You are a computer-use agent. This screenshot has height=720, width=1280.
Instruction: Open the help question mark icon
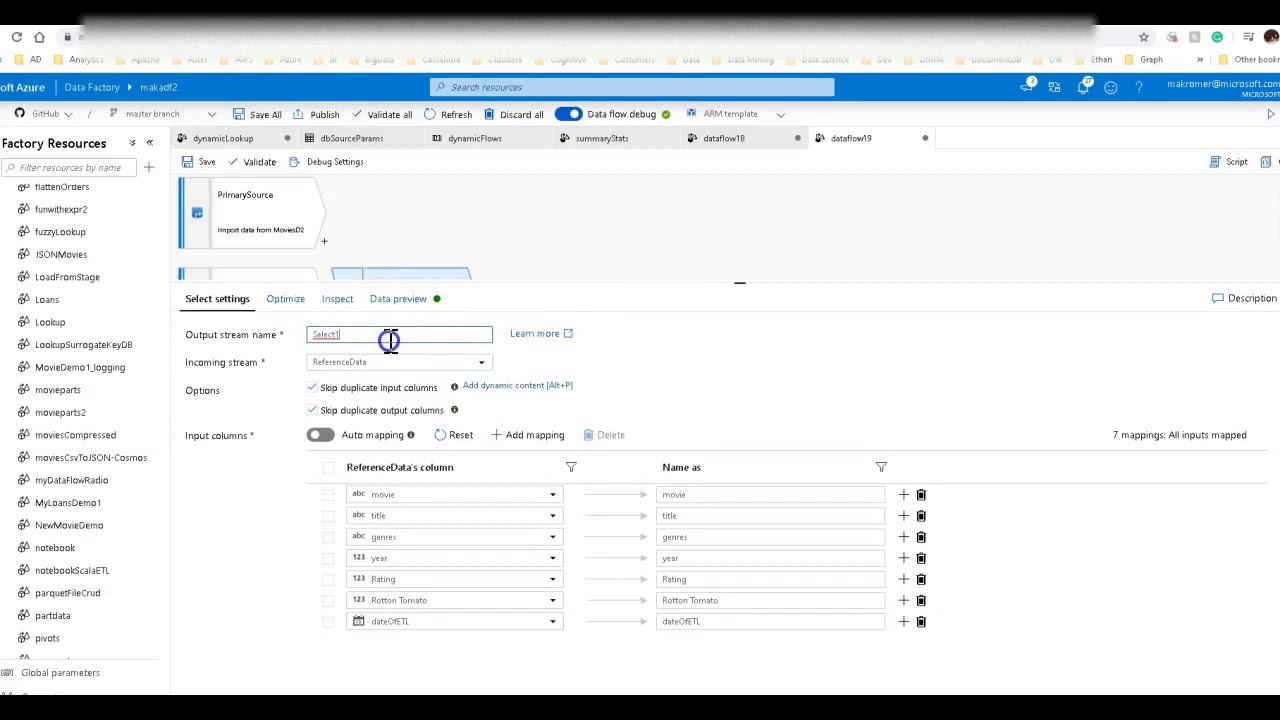coord(1138,87)
